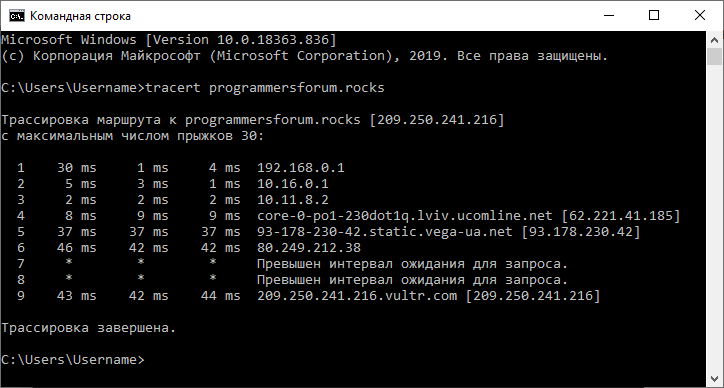The height and width of the screenshot is (388, 724).
Task: Minimize the Командная строка window
Action: pos(609,15)
